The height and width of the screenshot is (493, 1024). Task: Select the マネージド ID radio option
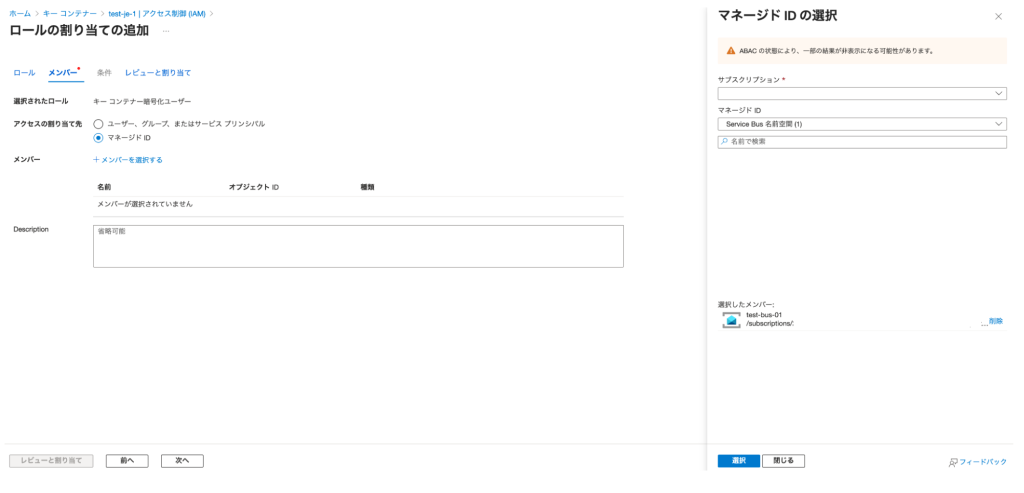tap(98, 138)
